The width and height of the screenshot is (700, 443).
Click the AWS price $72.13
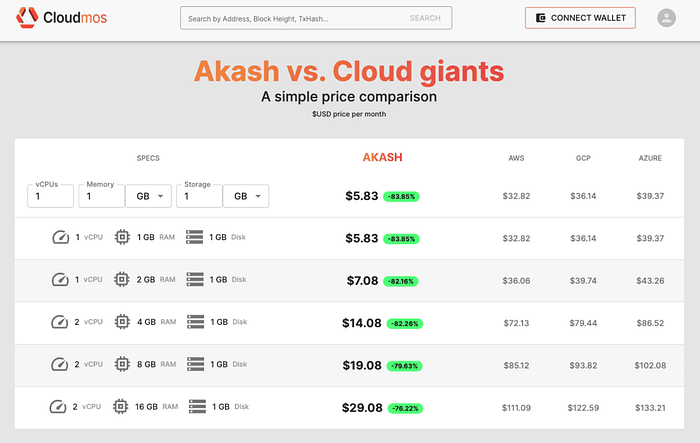pyautogui.click(x=517, y=323)
